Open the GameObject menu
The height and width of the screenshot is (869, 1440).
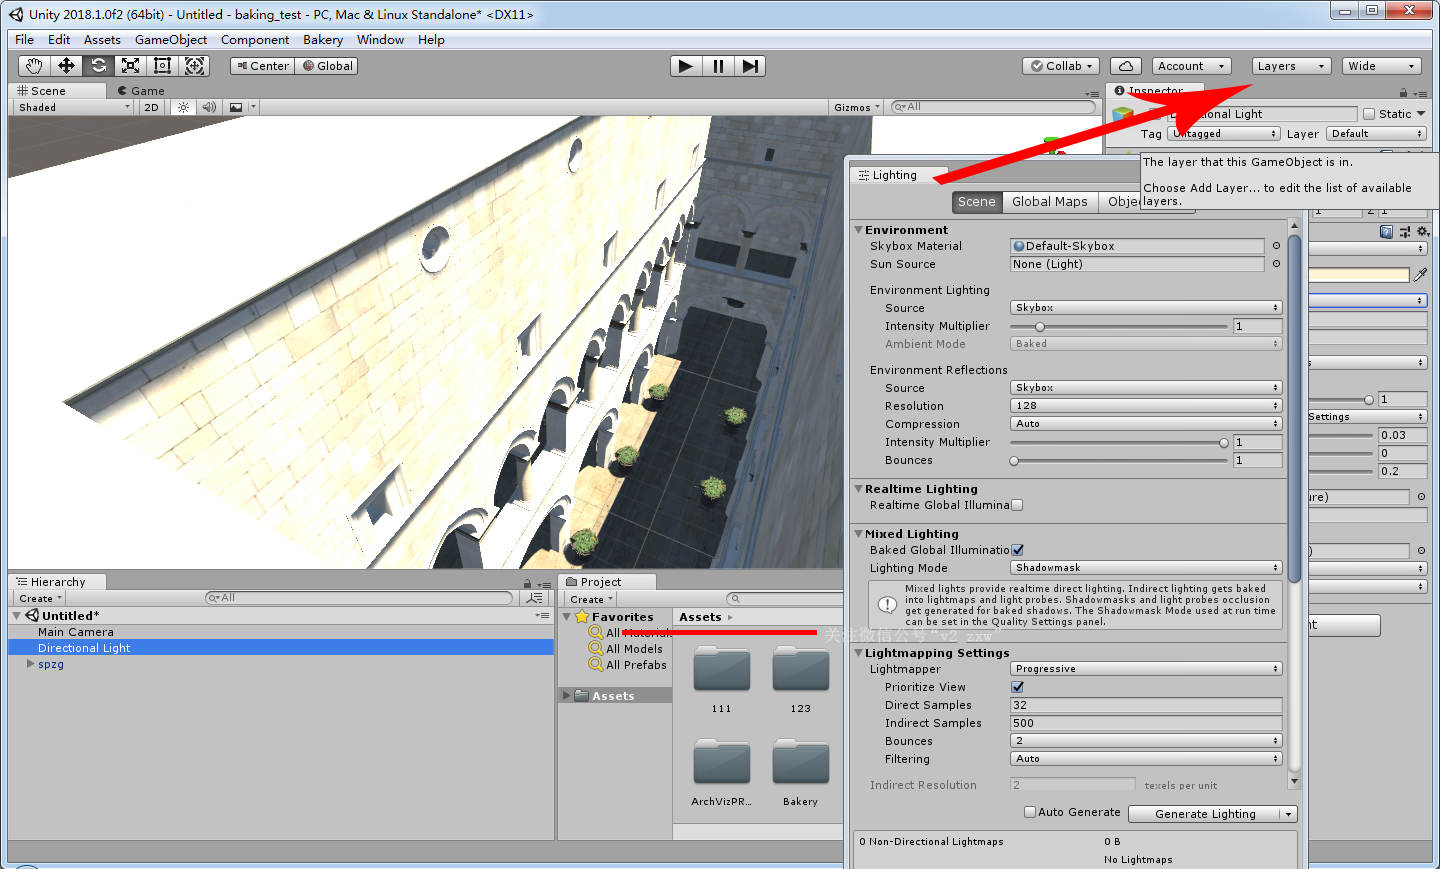(x=171, y=40)
